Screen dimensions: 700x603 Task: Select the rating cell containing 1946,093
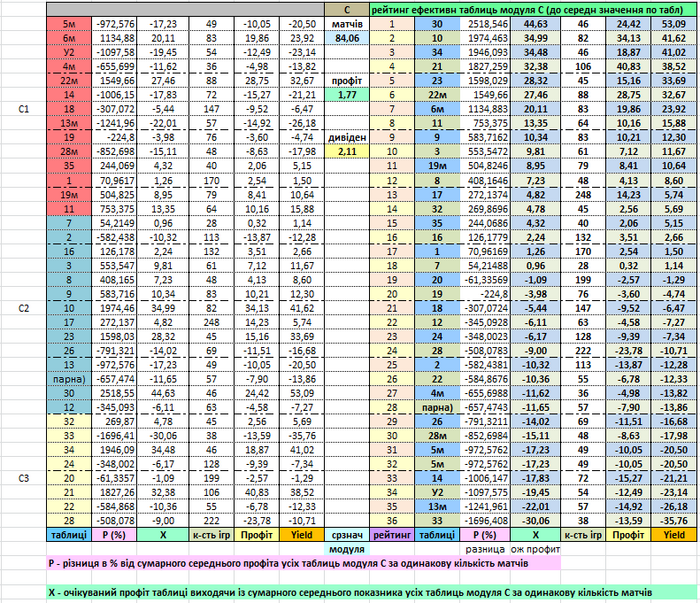click(485, 53)
